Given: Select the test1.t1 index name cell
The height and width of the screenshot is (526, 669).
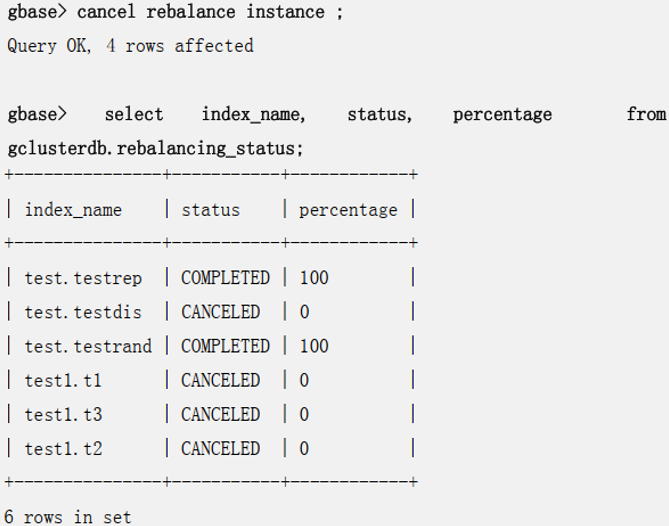Looking at the screenshot, I should [63, 380].
